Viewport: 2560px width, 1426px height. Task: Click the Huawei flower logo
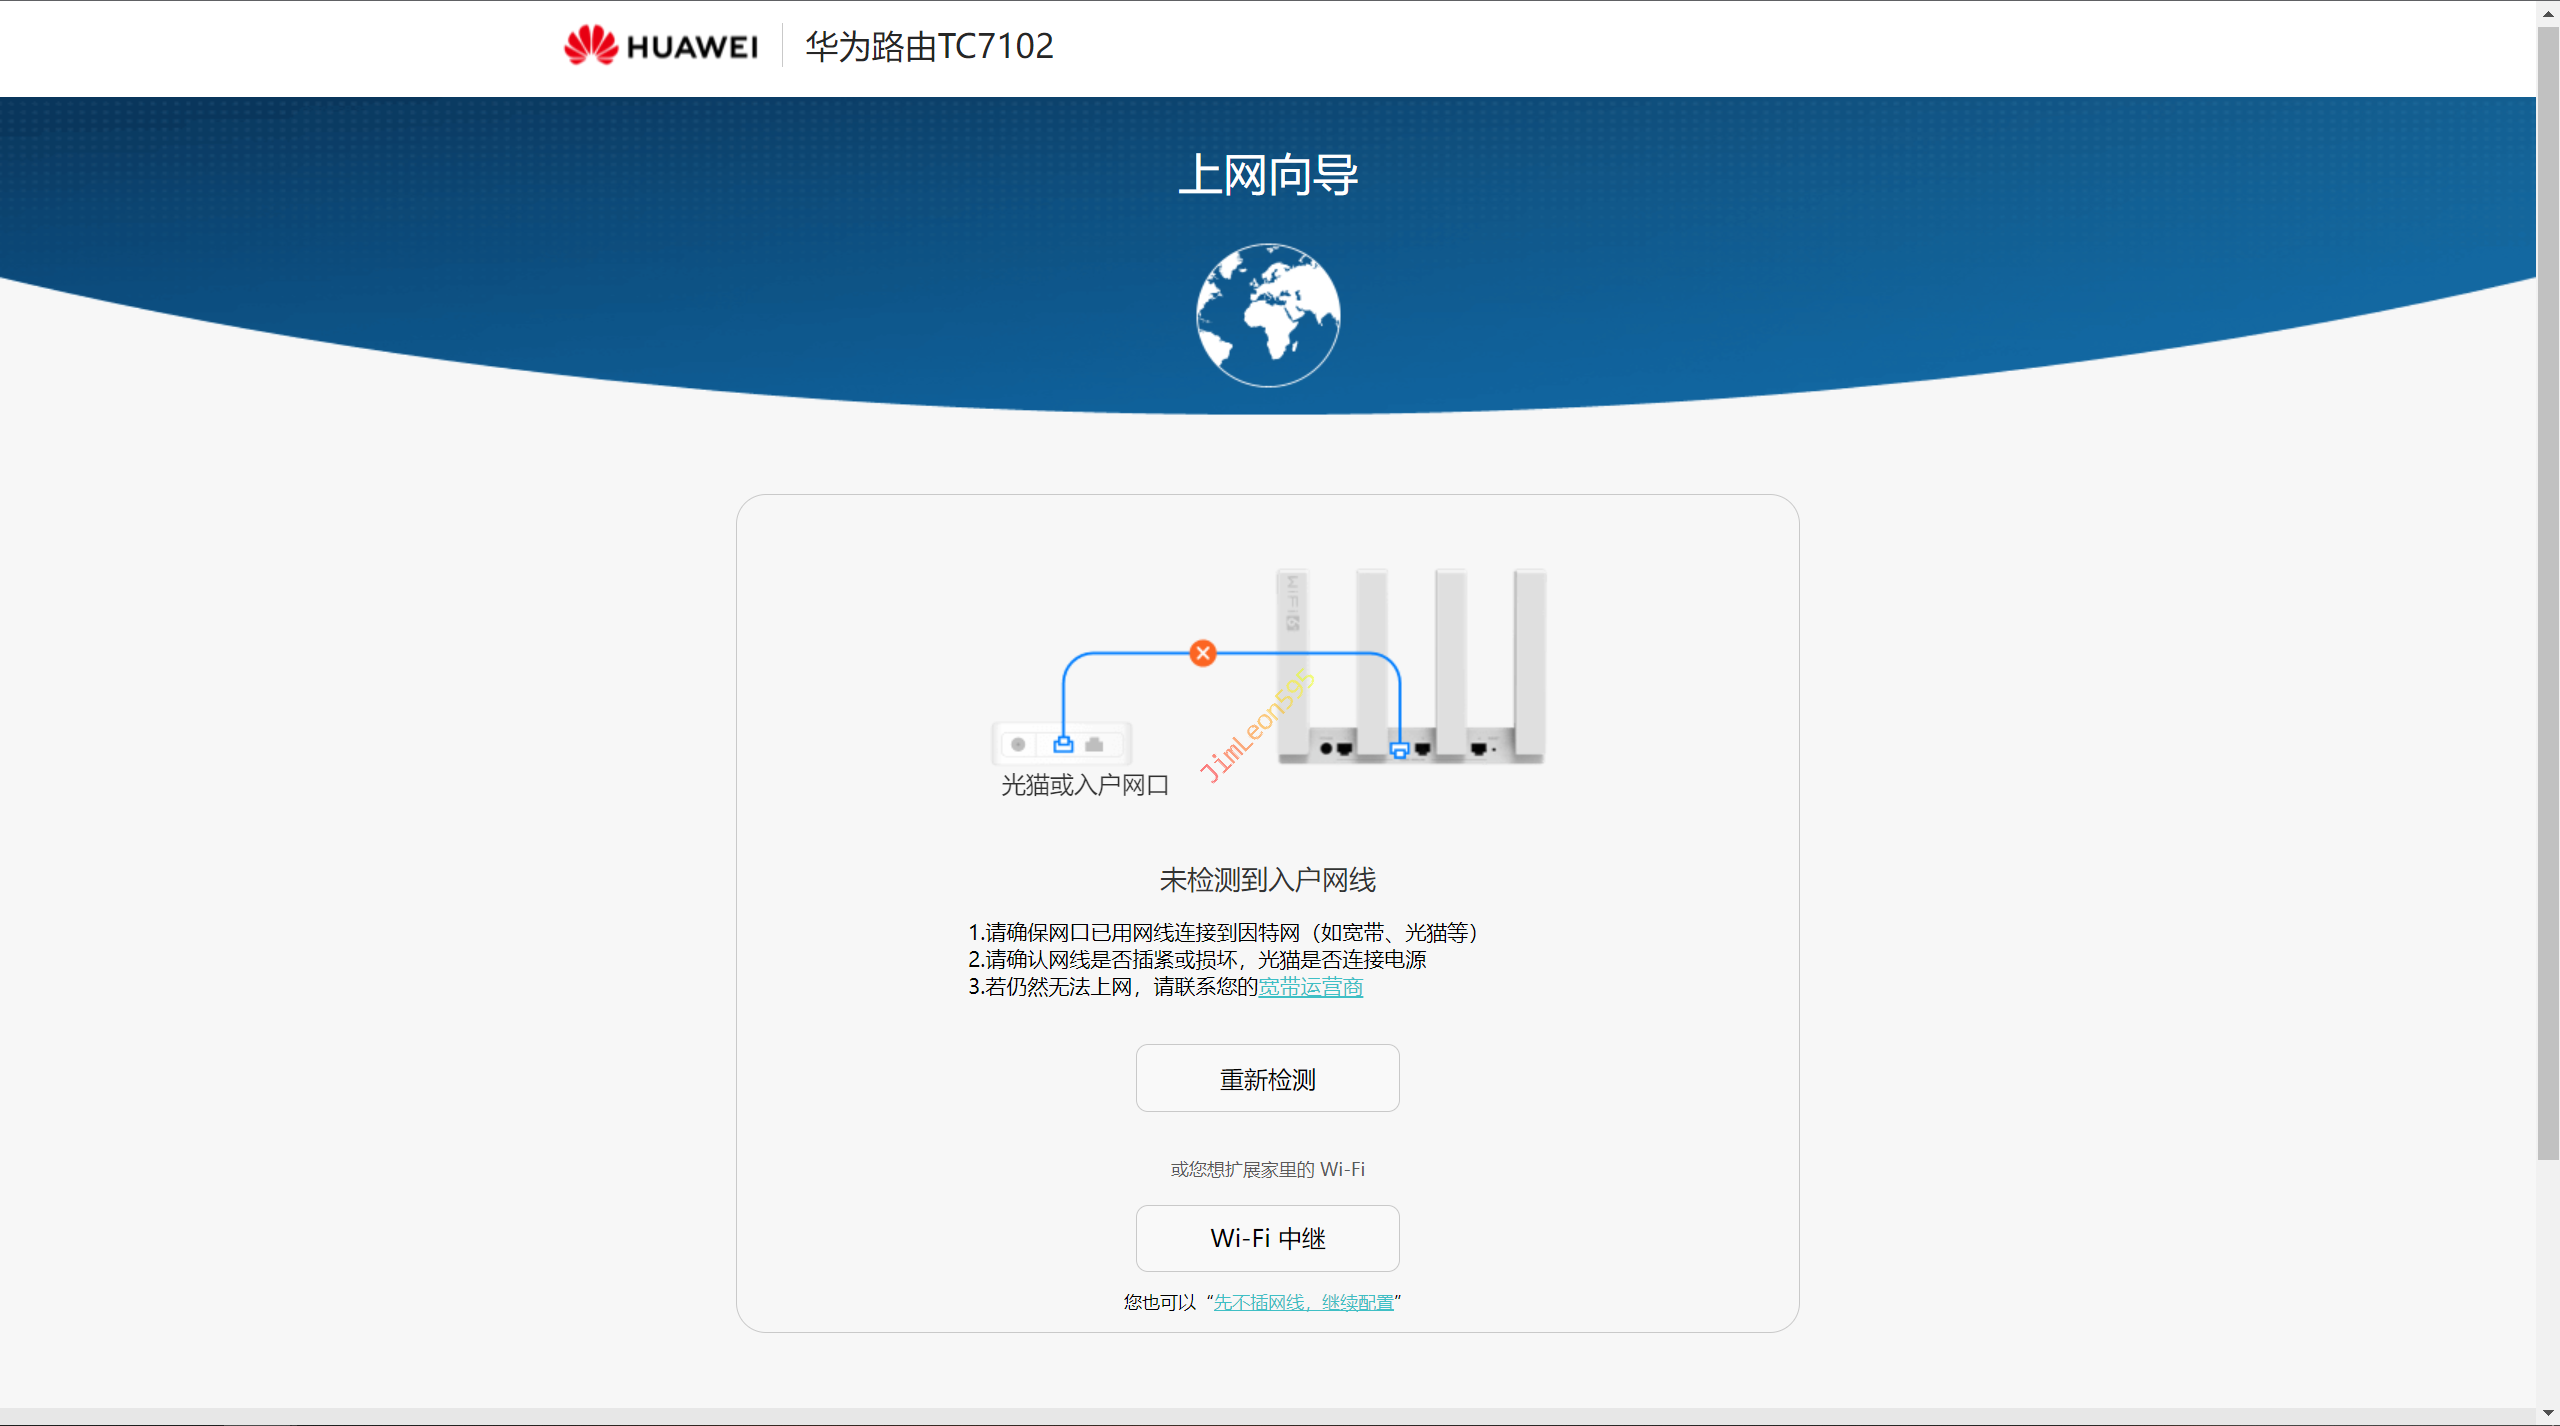pyautogui.click(x=590, y=45)
